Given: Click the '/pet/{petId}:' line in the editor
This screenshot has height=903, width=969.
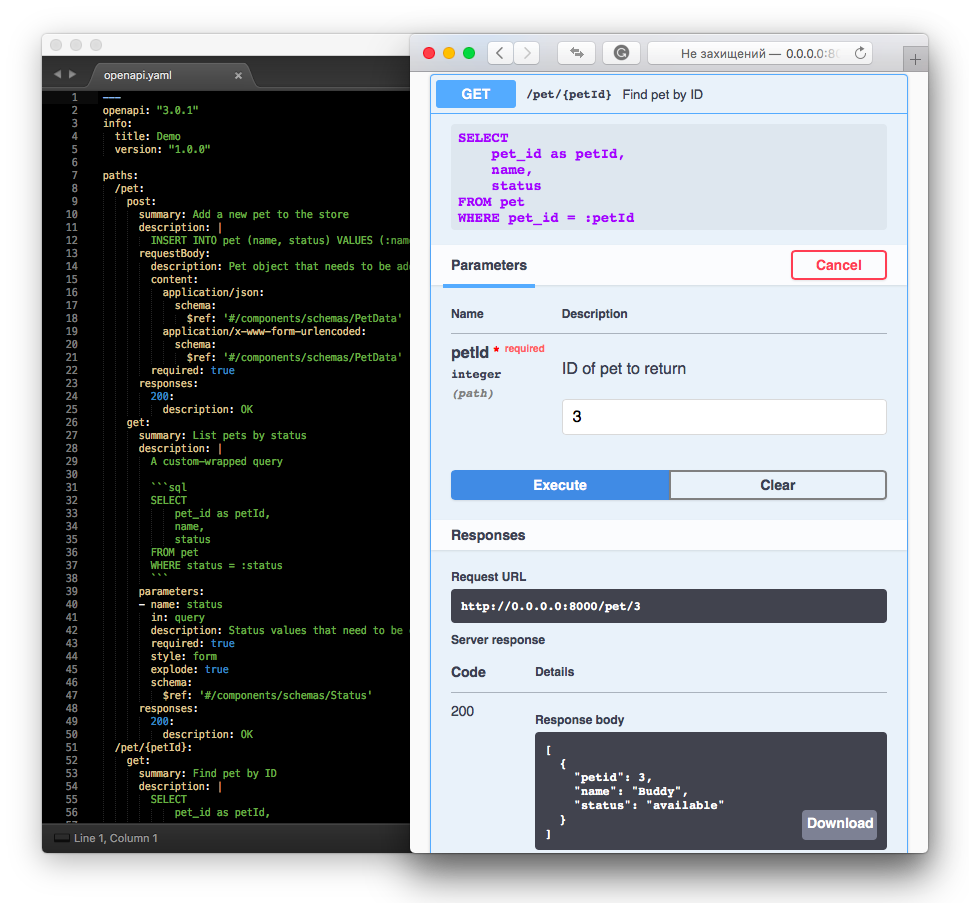Looking at the screenshot, I should point(153,747).
